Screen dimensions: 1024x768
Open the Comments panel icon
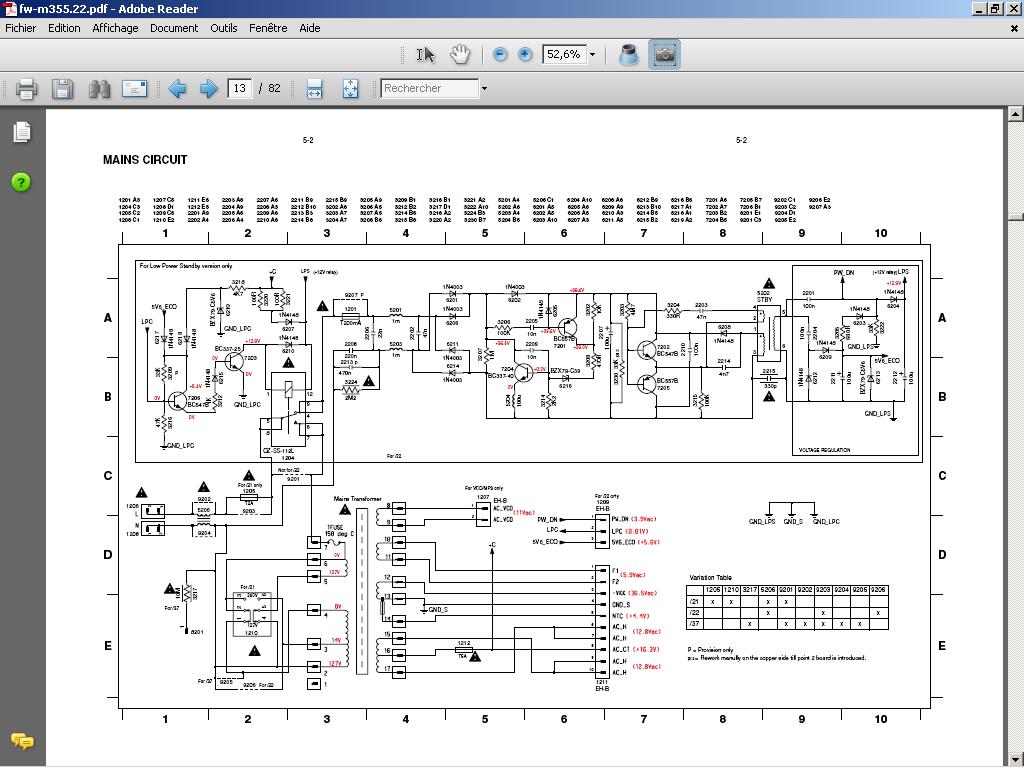tap(22, 742)
